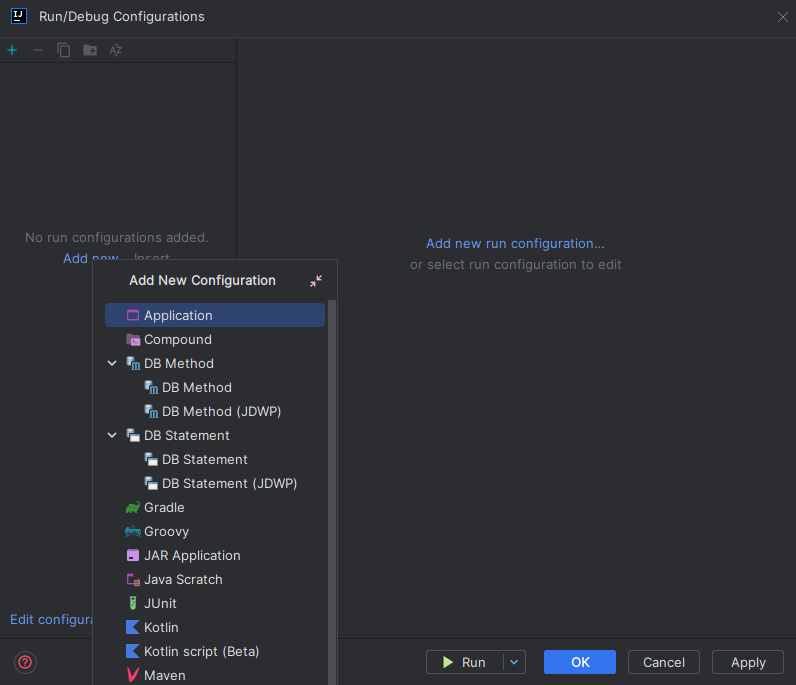Image resolution: width=796 pixels, height=685 pixels.
Task: Click the DB Statement parent group label
Action: pos(187,436)
